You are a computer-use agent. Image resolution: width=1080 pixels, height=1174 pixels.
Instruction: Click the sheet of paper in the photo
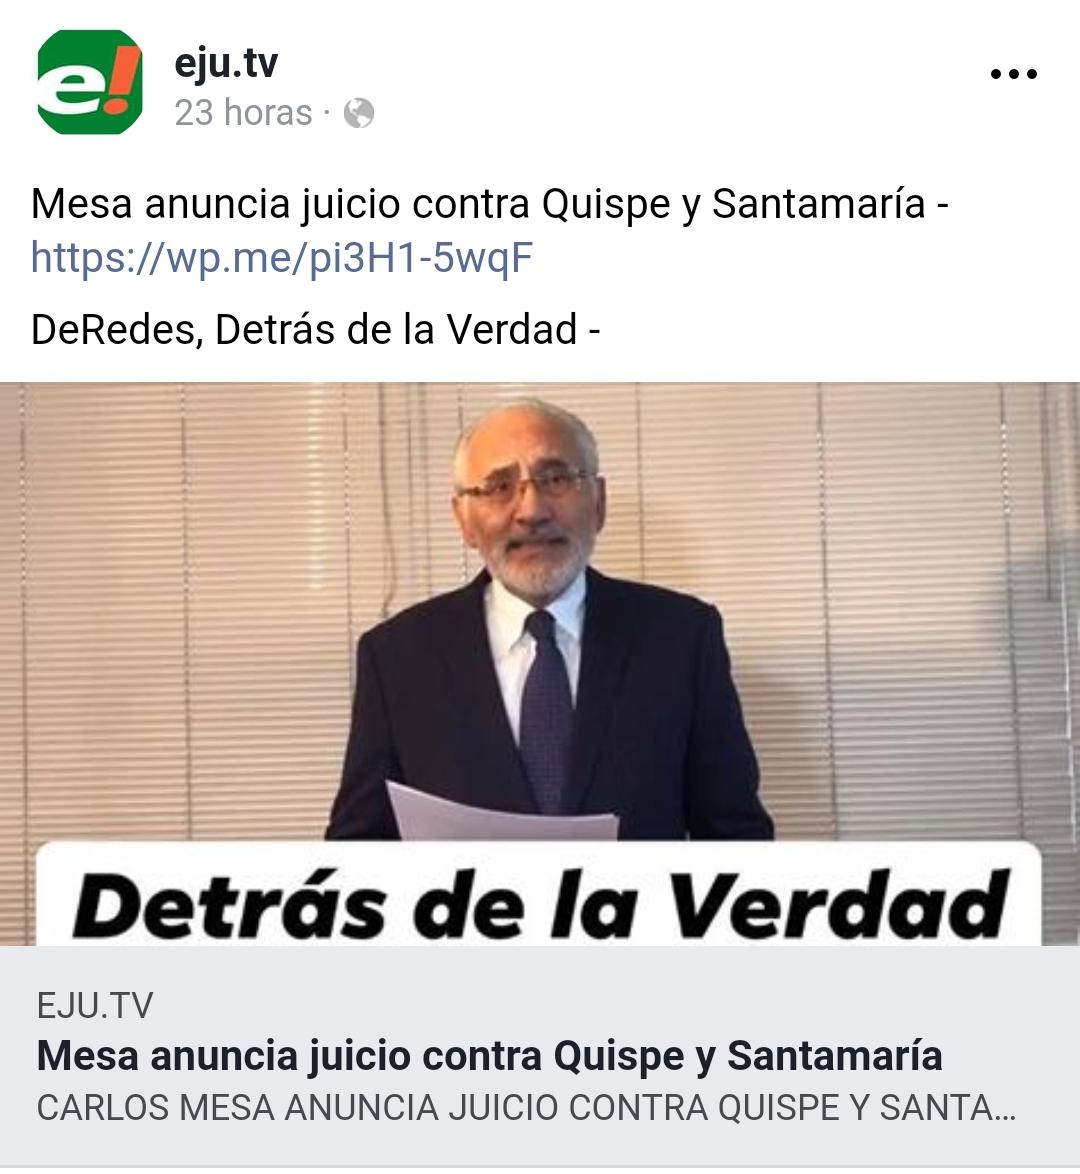[x=502, y=812]
